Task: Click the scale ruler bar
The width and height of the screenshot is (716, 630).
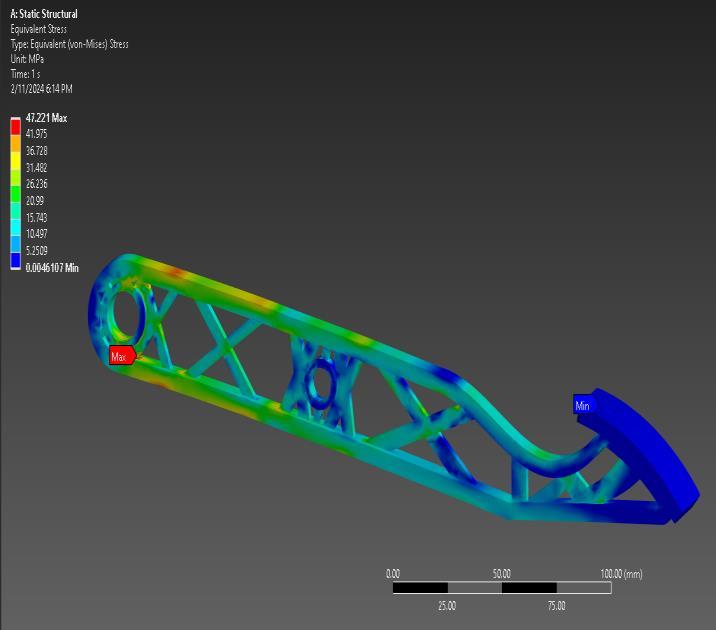Action: [502, 588]
